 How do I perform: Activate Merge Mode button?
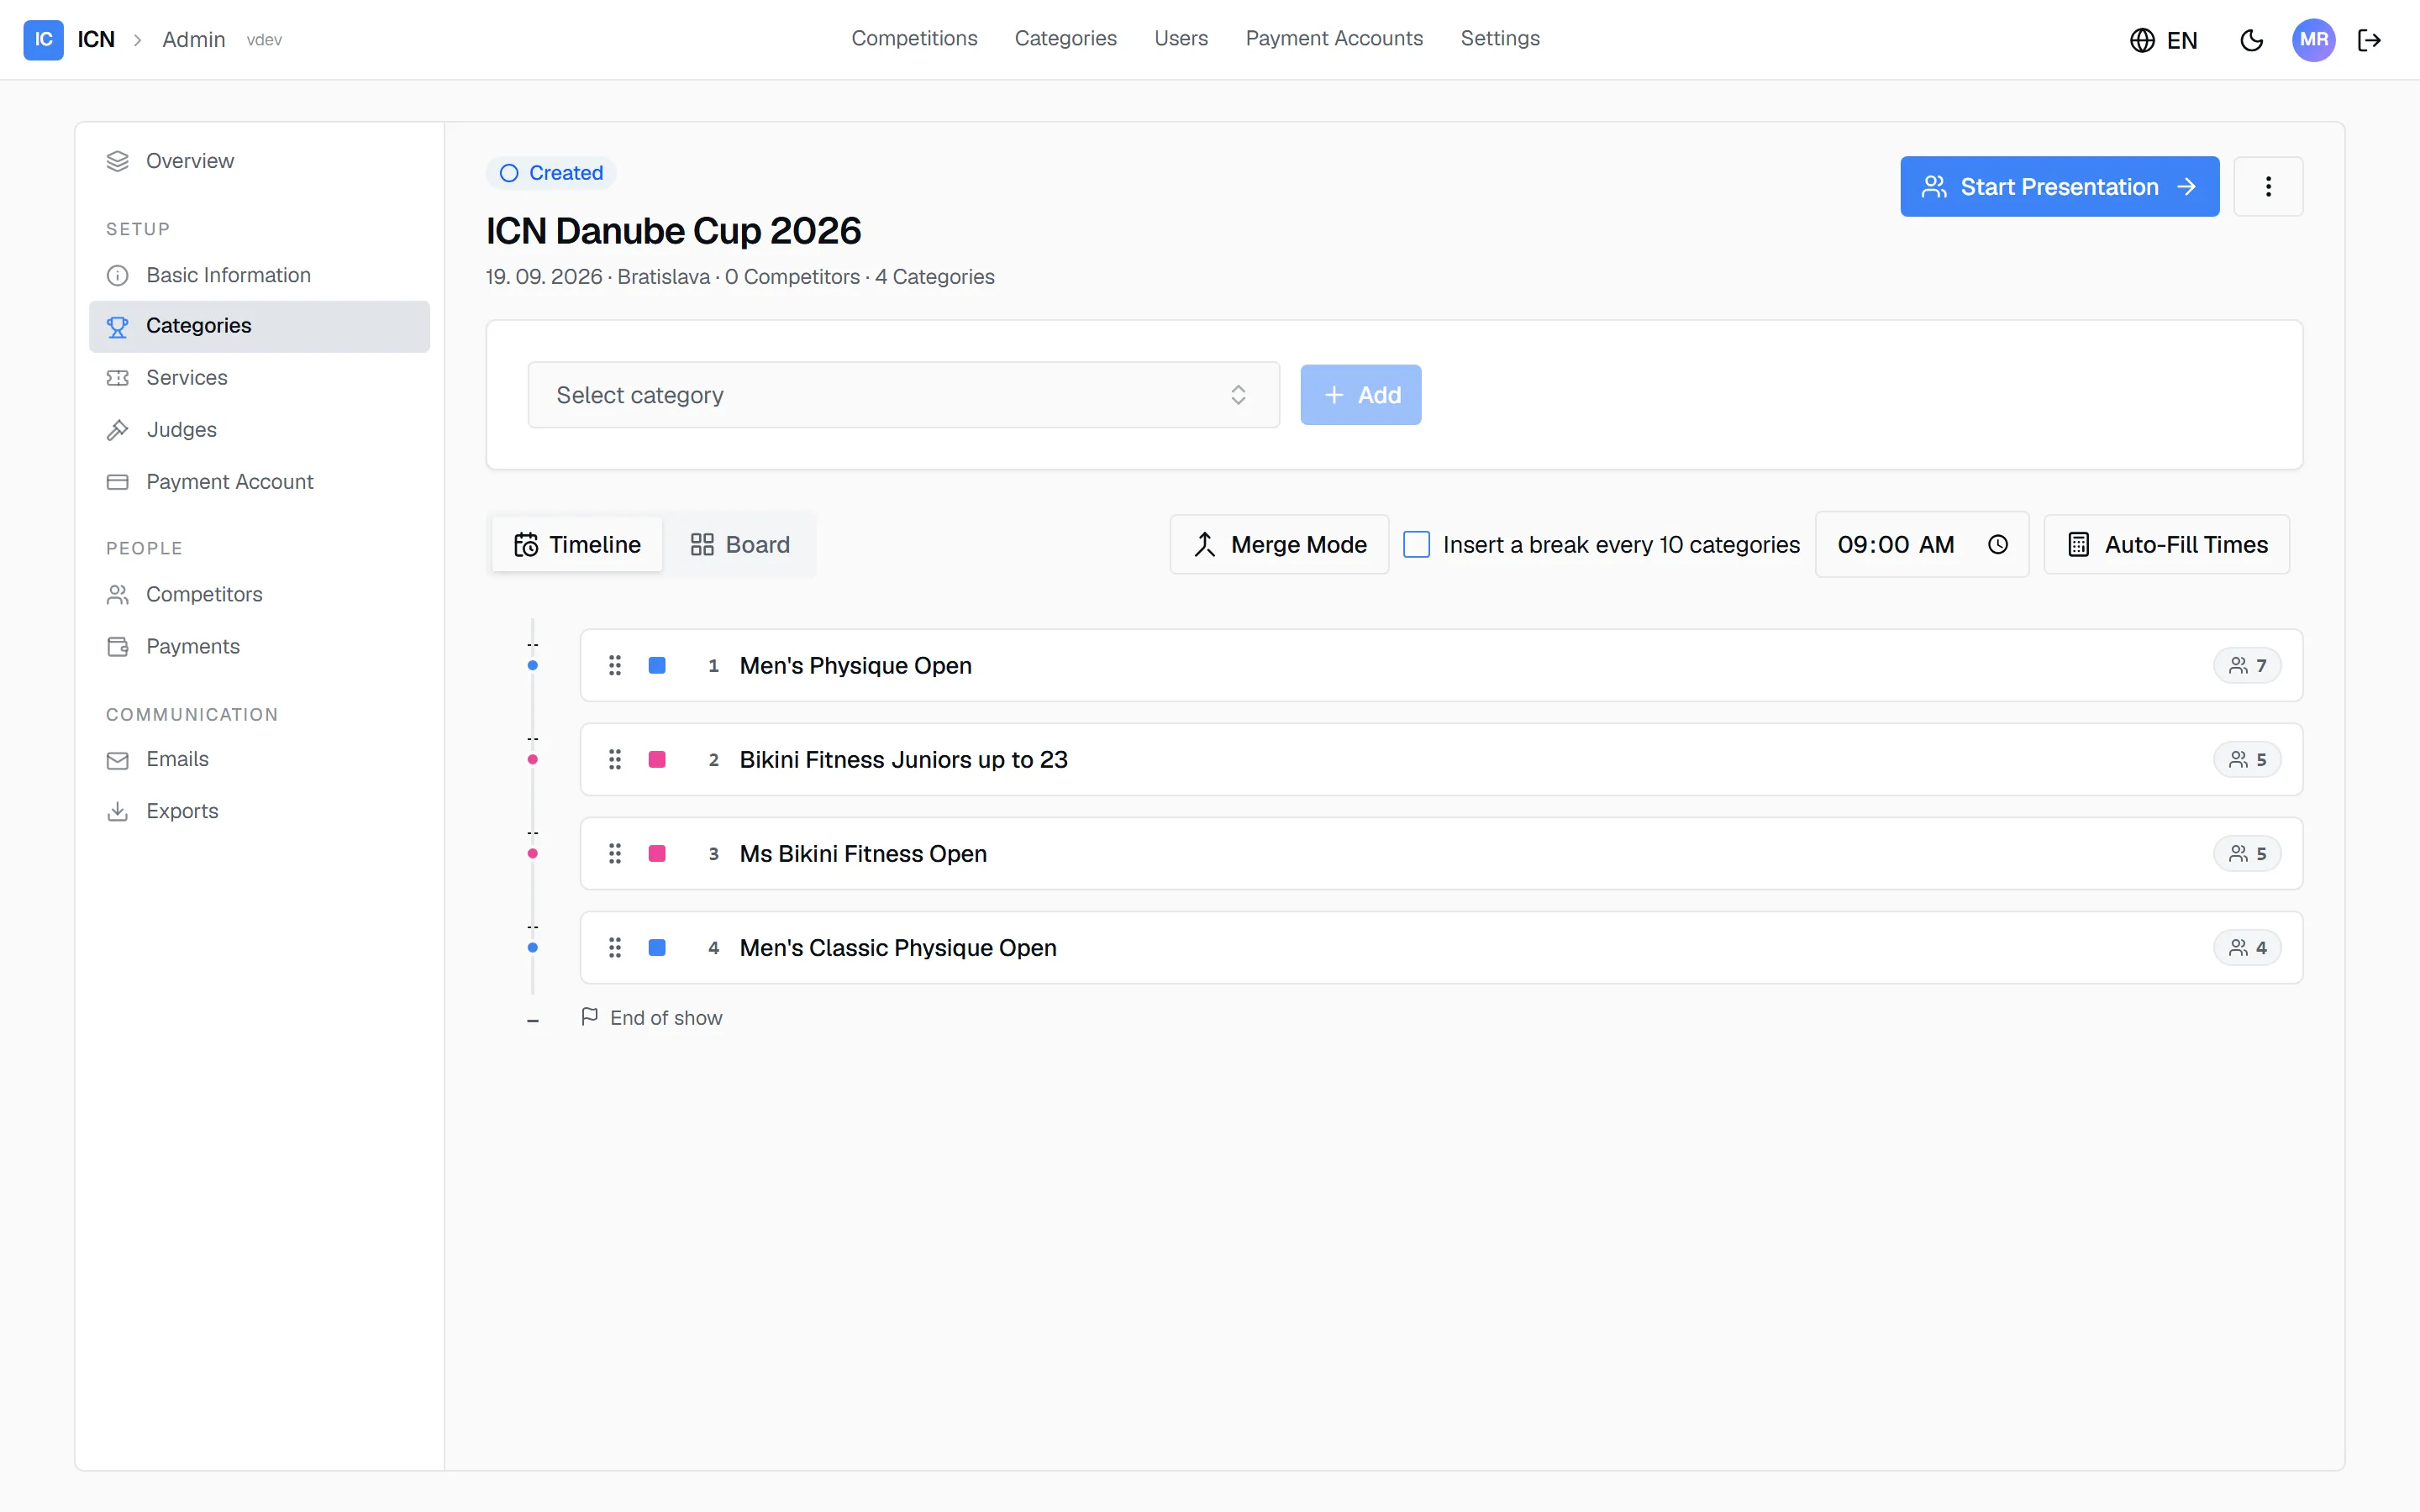[1279, 544]
